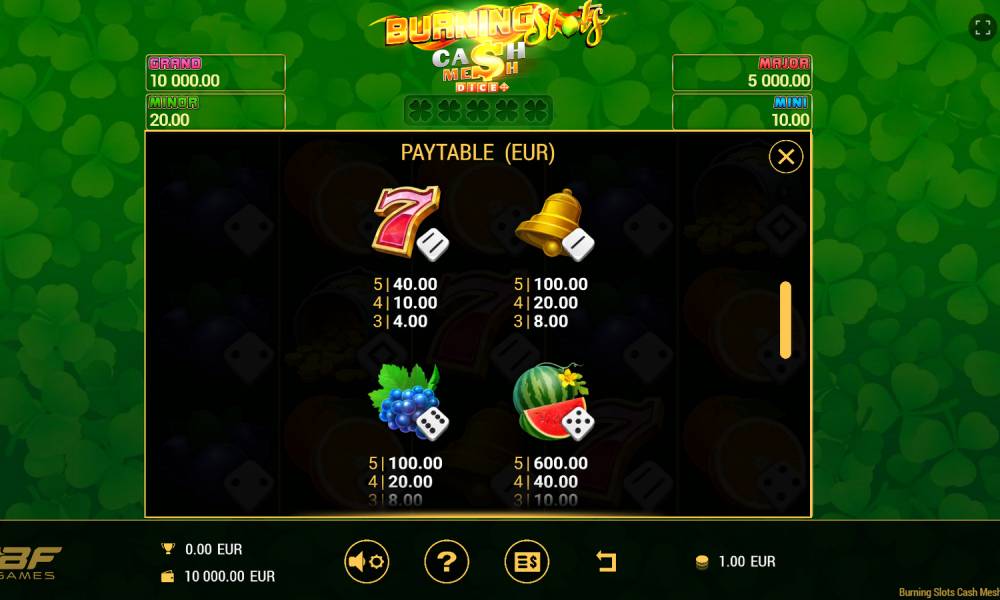
Task: Click the Grand jackpot 10 000.00 panel
Action: 216,72
